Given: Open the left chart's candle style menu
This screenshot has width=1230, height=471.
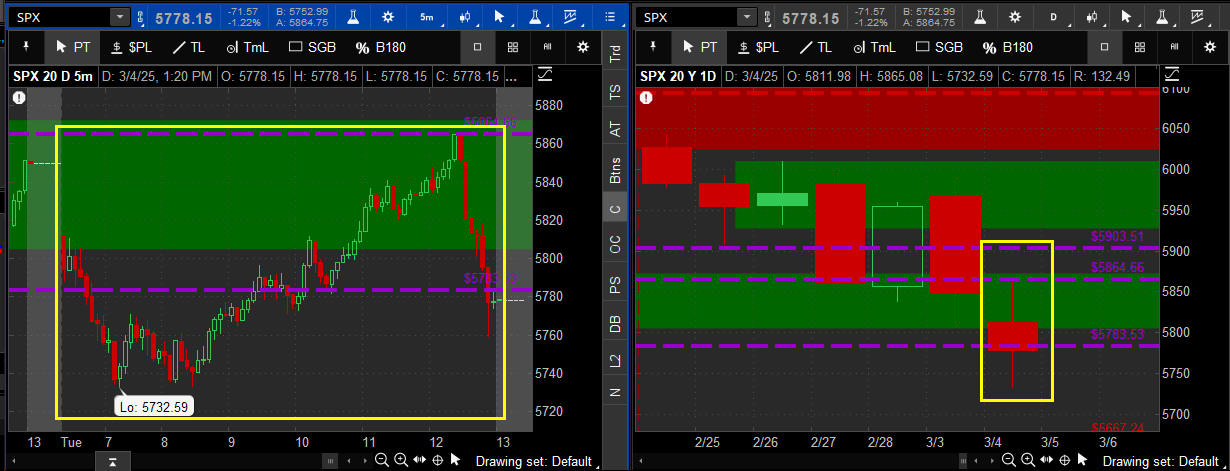Looking at the screenshot, I should click(x=464, y=17).
